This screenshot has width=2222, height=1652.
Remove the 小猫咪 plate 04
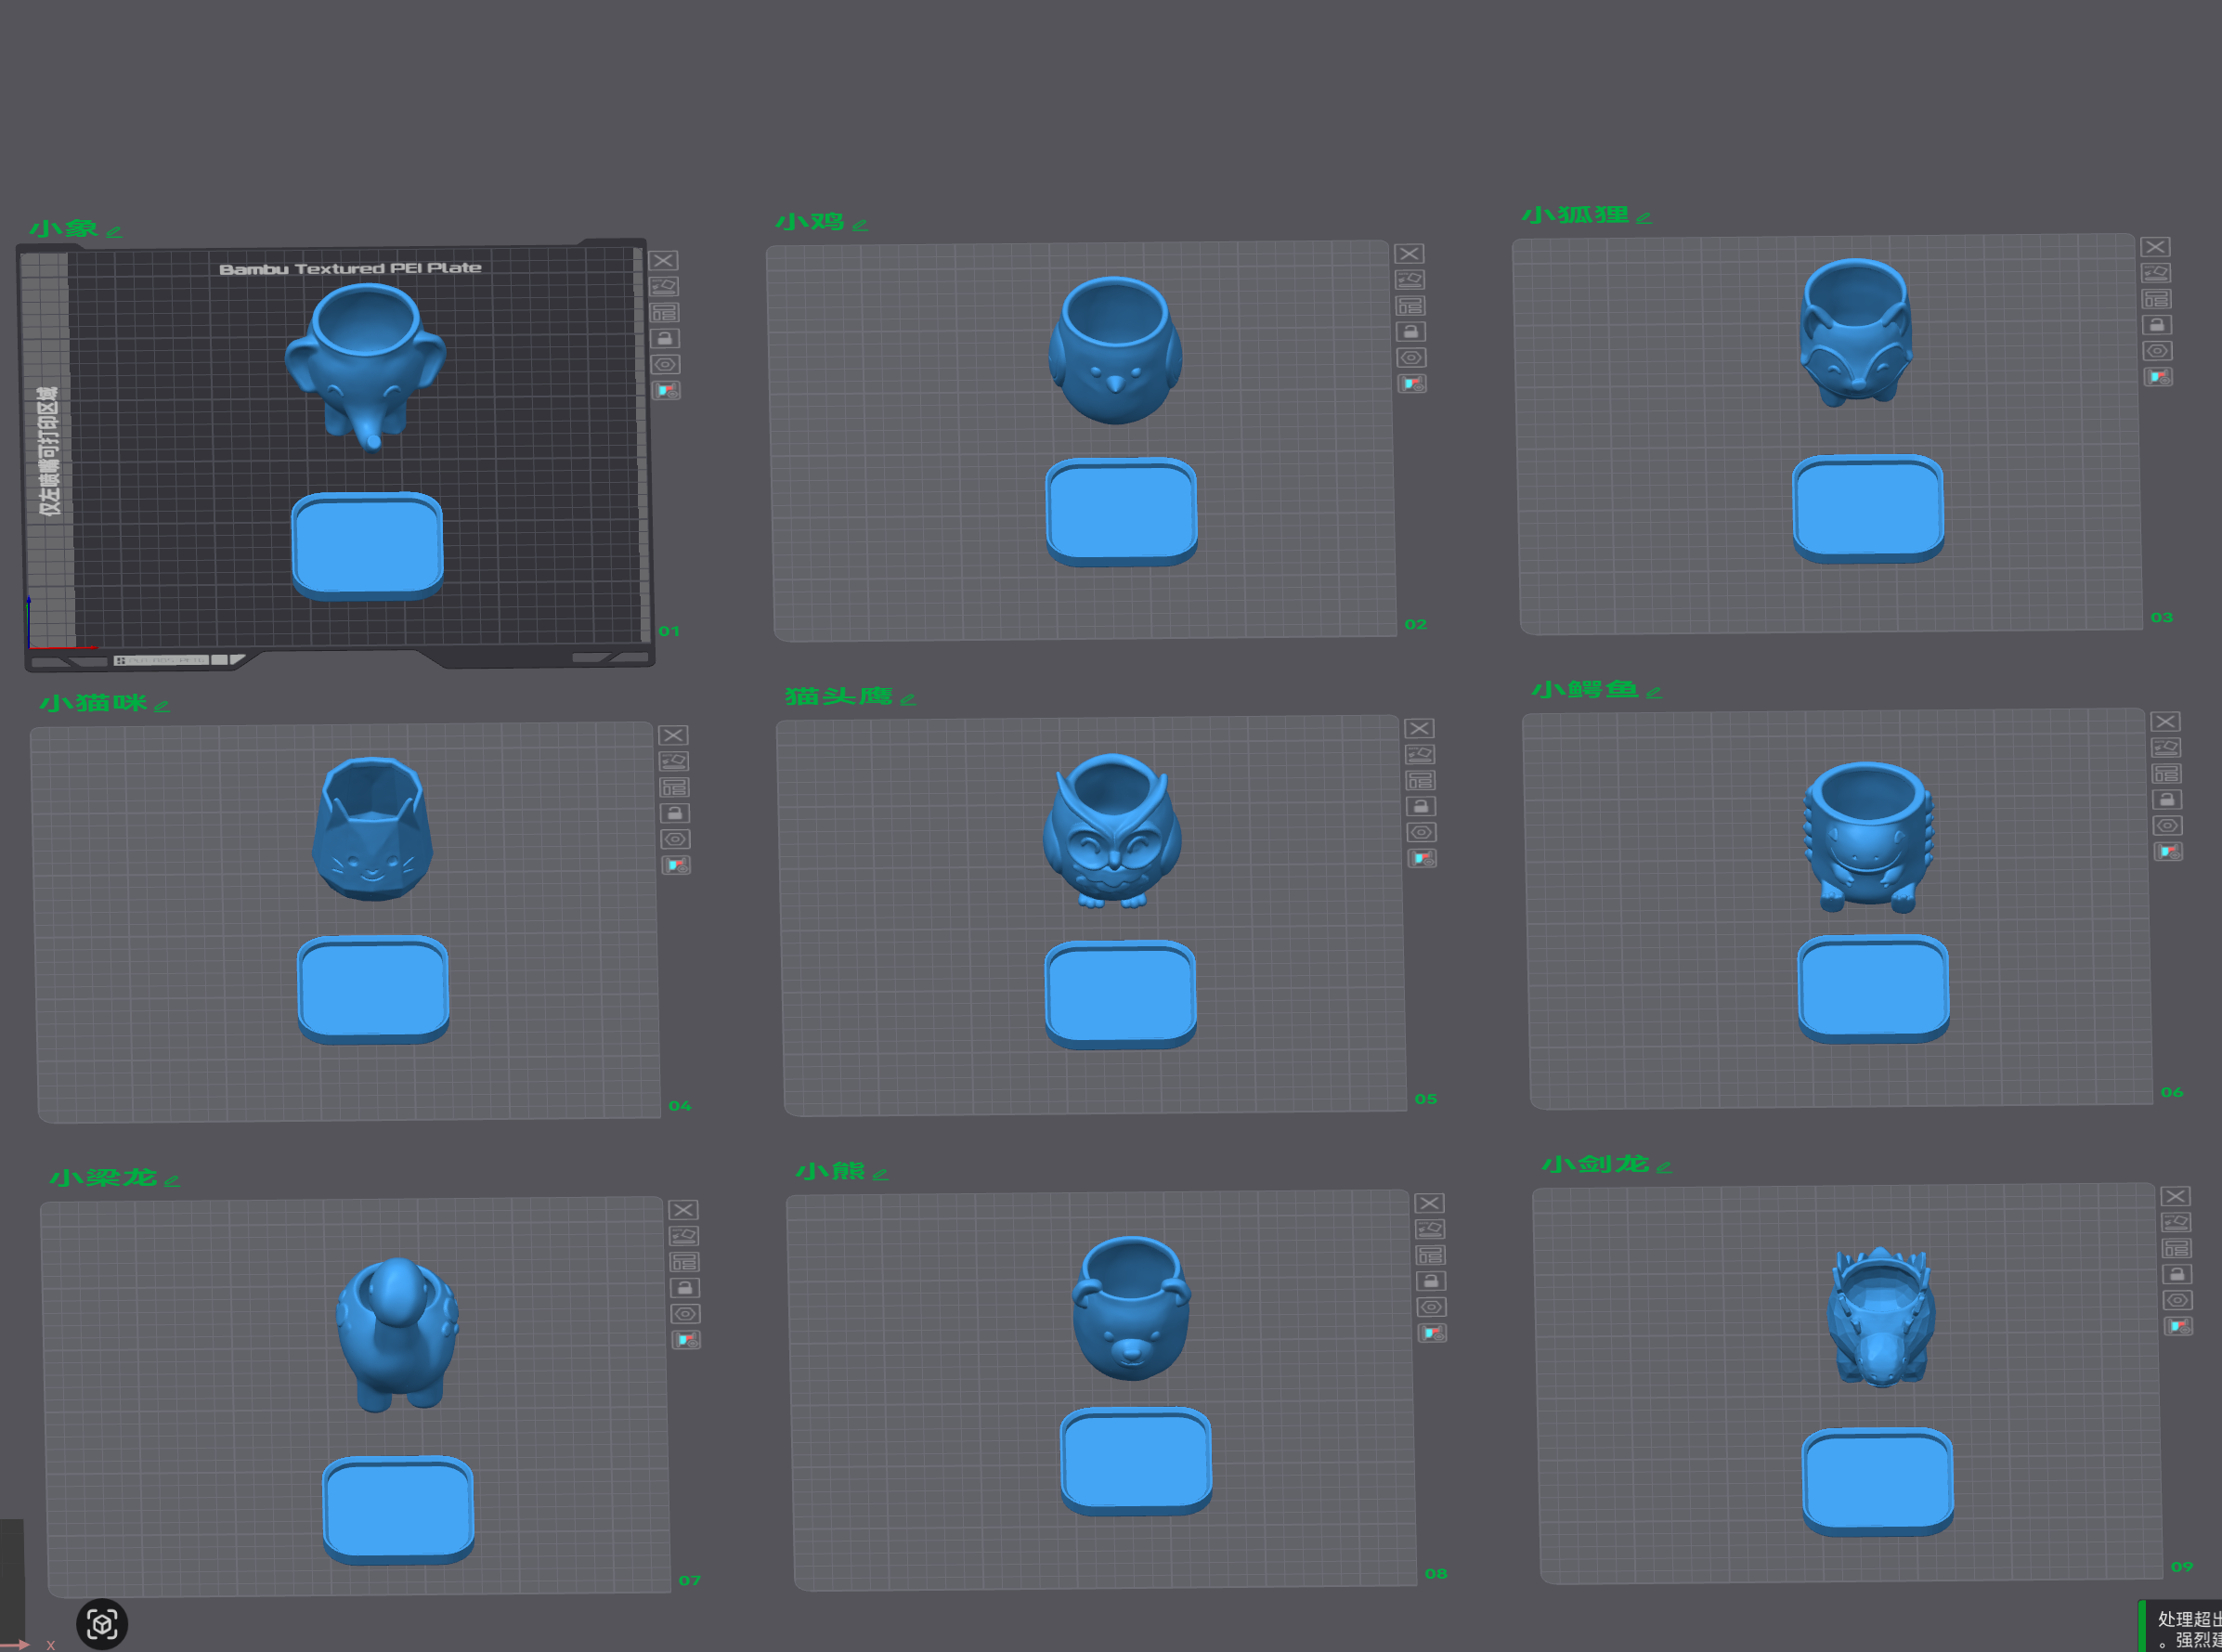pyautogui.click(x=673, y=736)
